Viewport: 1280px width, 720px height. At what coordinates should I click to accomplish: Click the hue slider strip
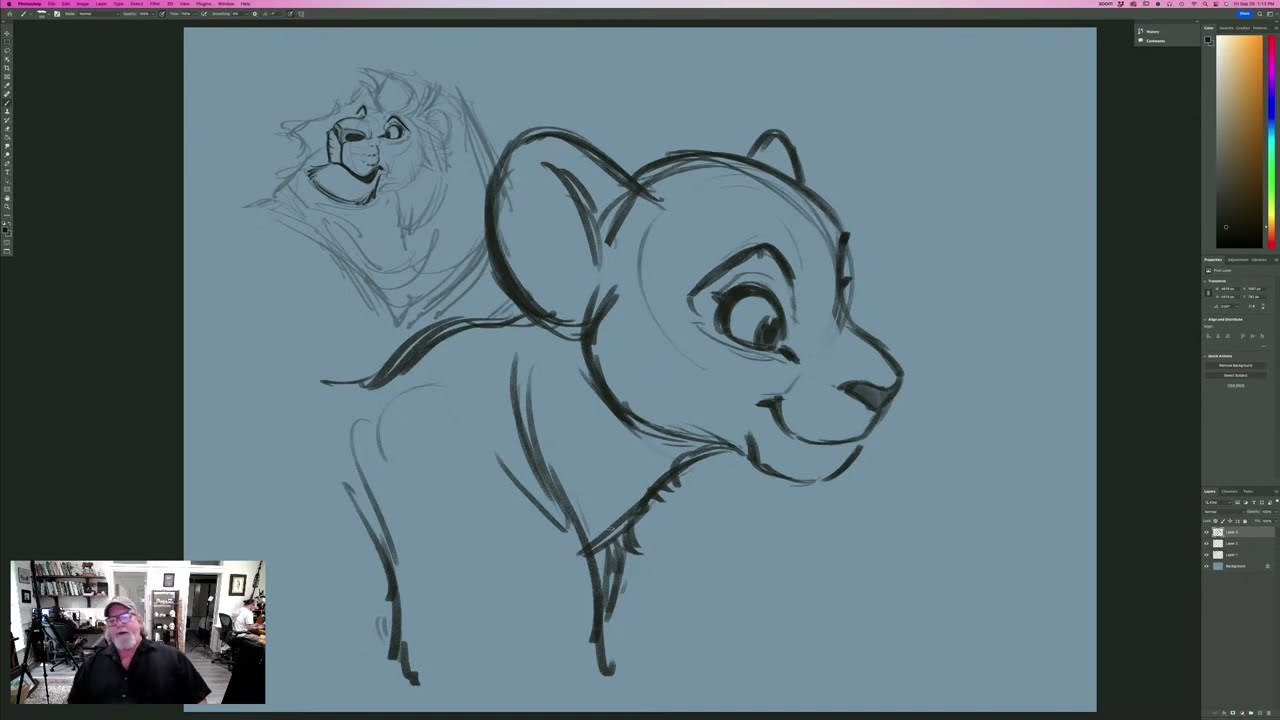coord(1271,140)
